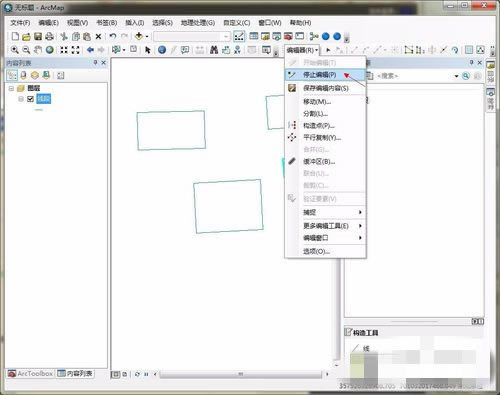Switch to the ArcToolbox tab

[31, 373]
